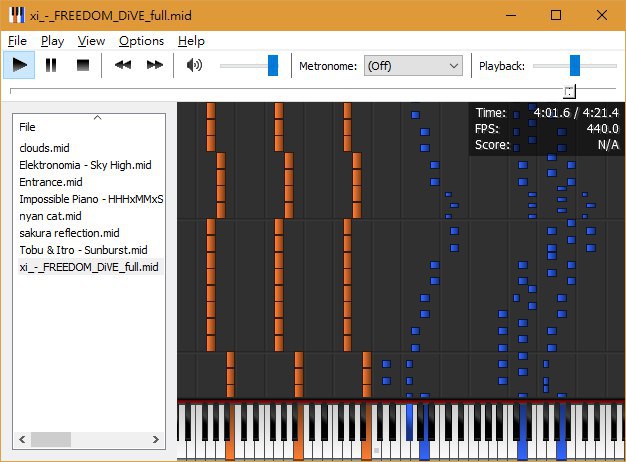
Task: Select nyan cat.mid in file list
Action: click(50, 216)
